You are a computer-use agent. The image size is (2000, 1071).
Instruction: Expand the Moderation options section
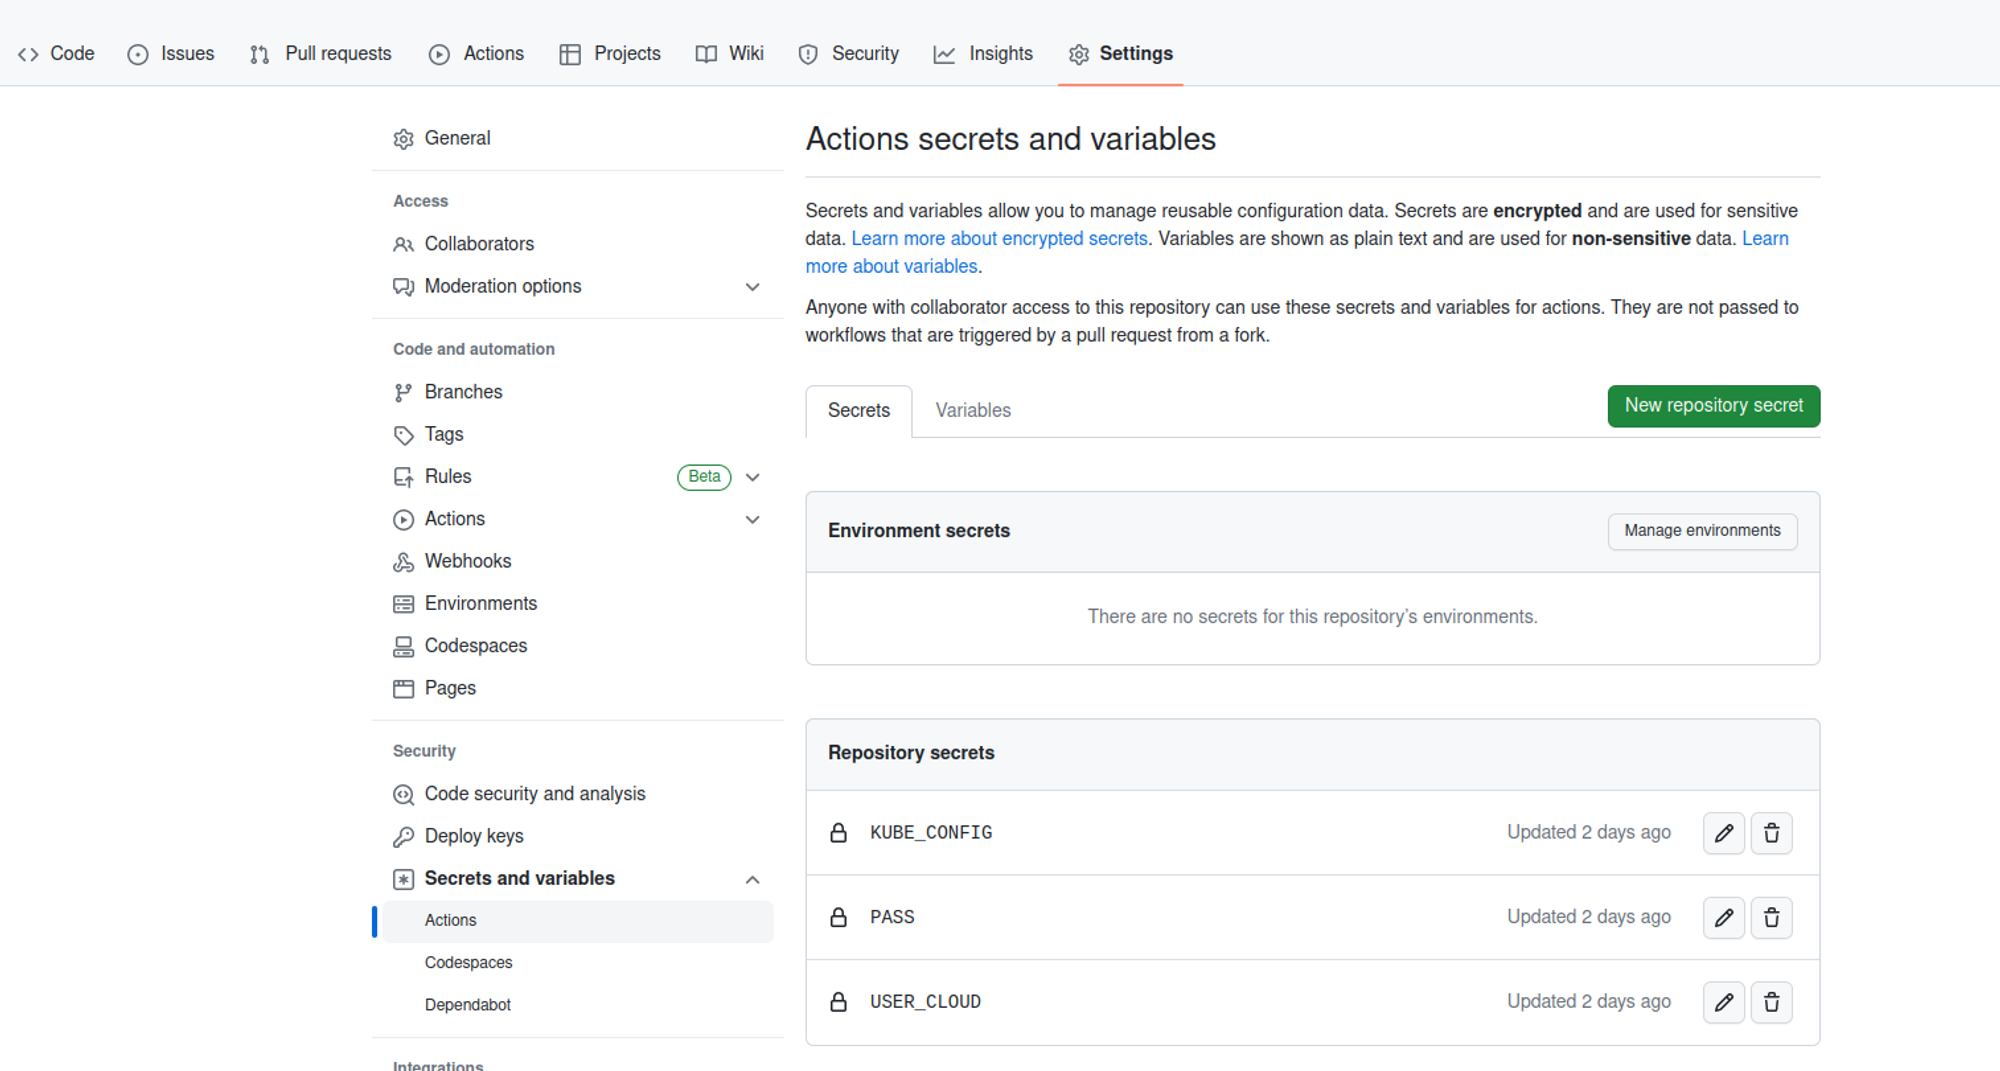[752, 287]
